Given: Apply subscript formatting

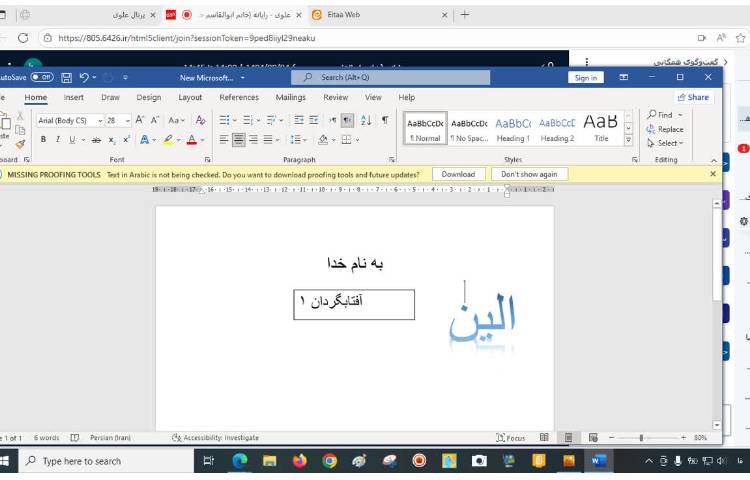Looking at the screenshot, I should pyautogui.click(x=111, y=140).
